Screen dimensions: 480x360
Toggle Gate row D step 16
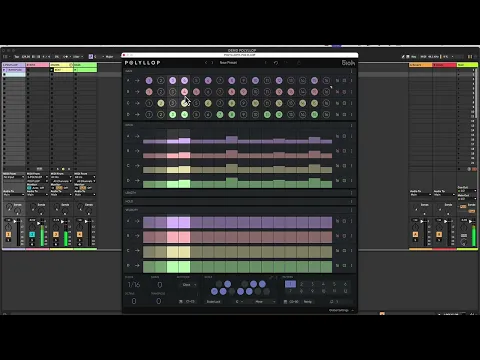[x=326, y=115]
